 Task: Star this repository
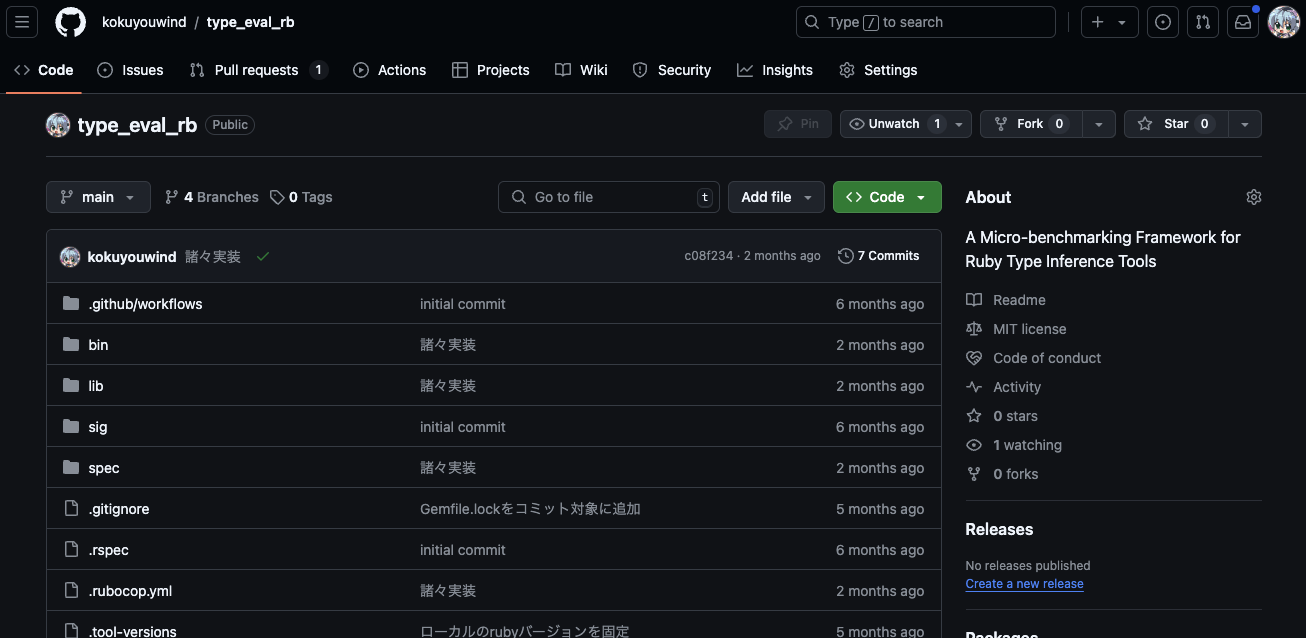1176,124
